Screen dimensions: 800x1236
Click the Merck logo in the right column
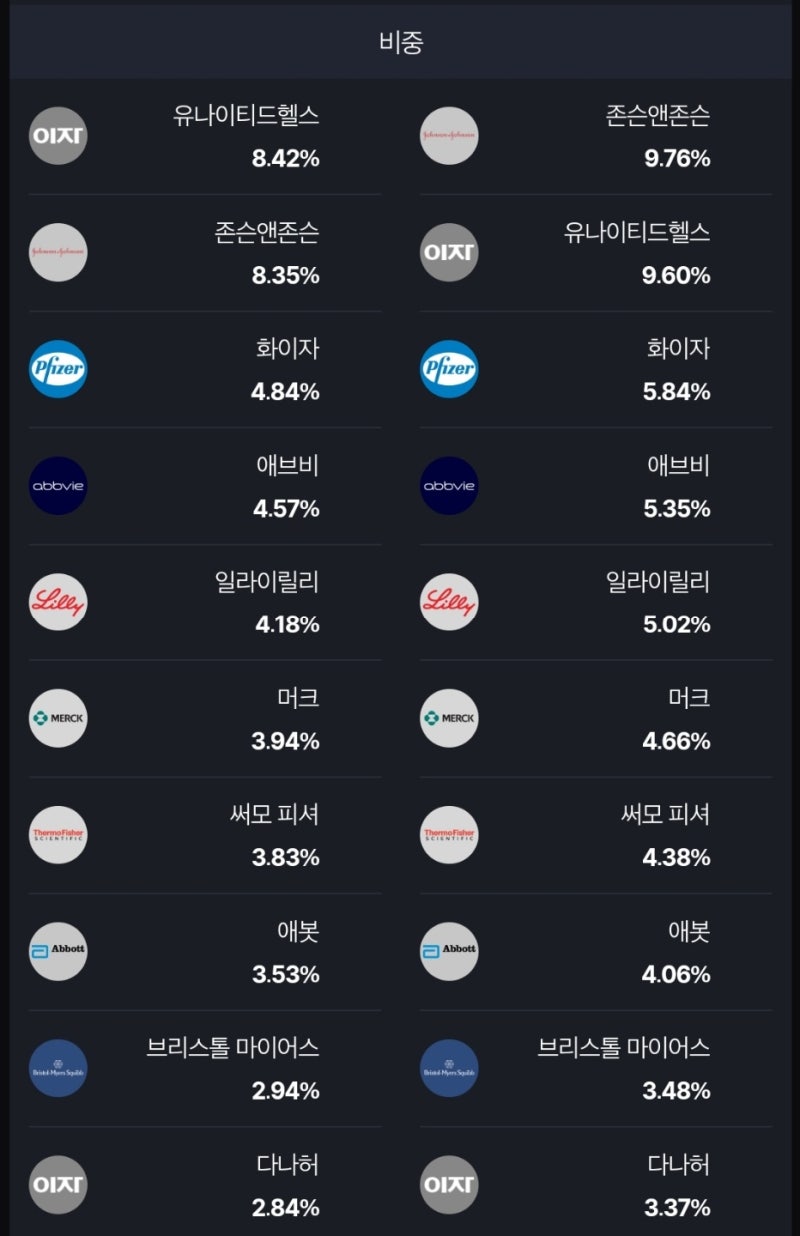tap(448, 718)
